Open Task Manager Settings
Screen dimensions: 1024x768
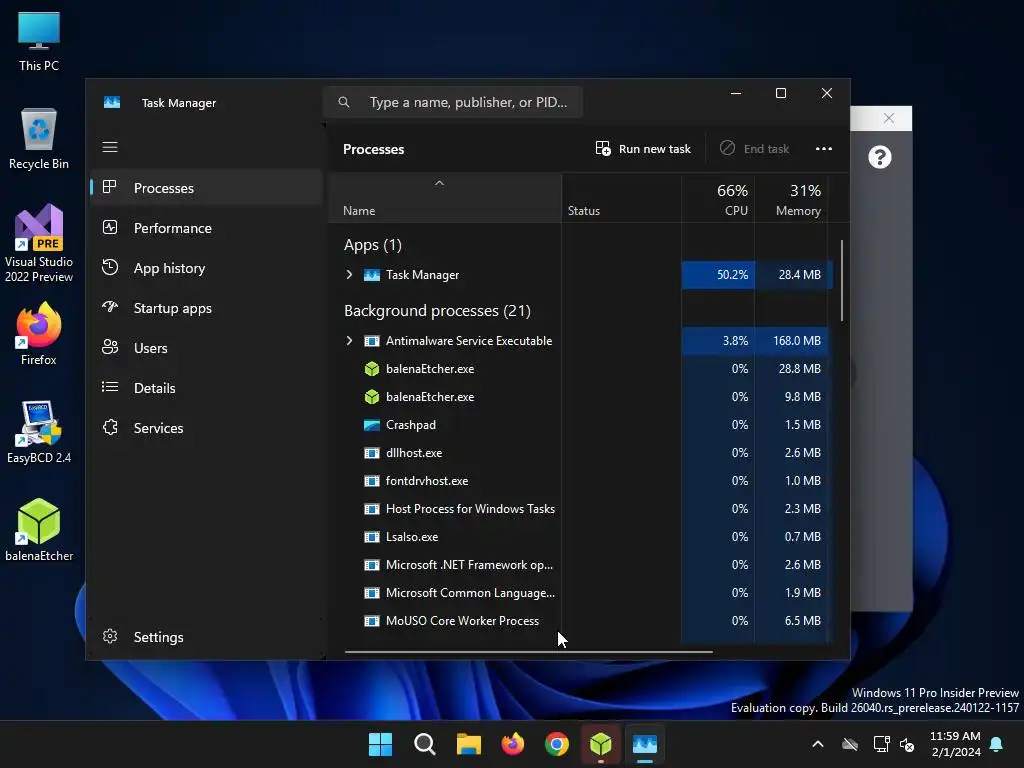pyautogui.click(x=206, y=637)
